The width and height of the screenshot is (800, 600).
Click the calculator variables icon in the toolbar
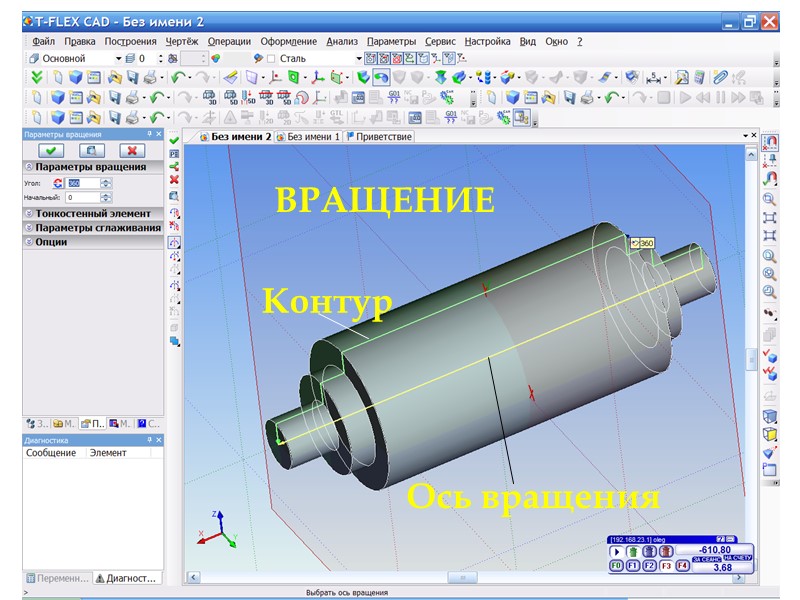click(x=700, y=78)
